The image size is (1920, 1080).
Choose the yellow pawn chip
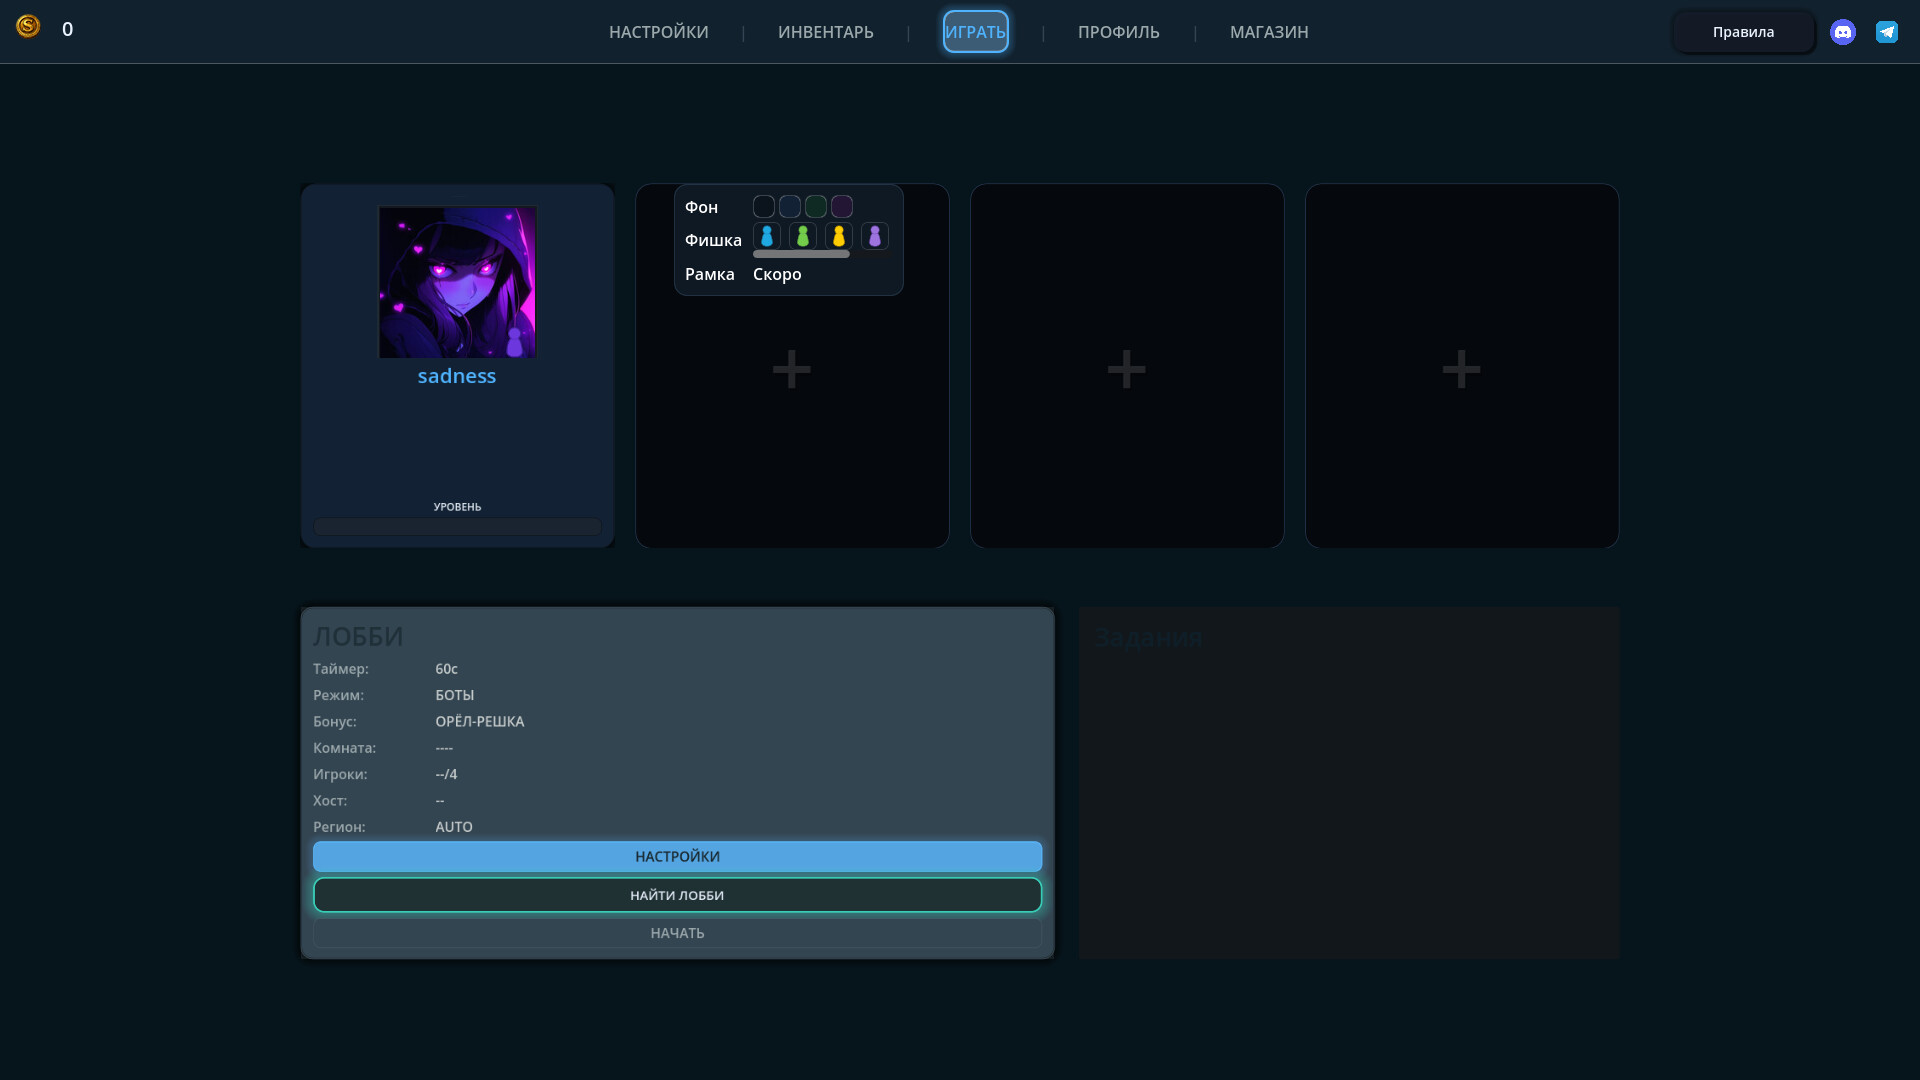coord(839,237)
